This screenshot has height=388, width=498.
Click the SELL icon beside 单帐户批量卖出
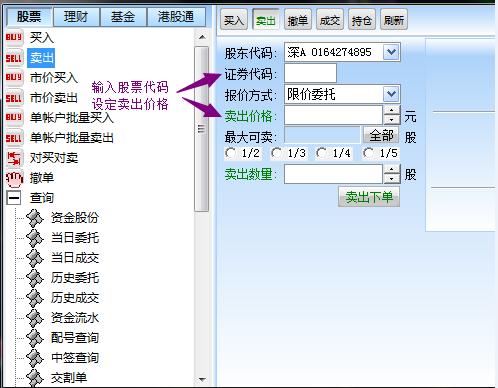point(14,138)
